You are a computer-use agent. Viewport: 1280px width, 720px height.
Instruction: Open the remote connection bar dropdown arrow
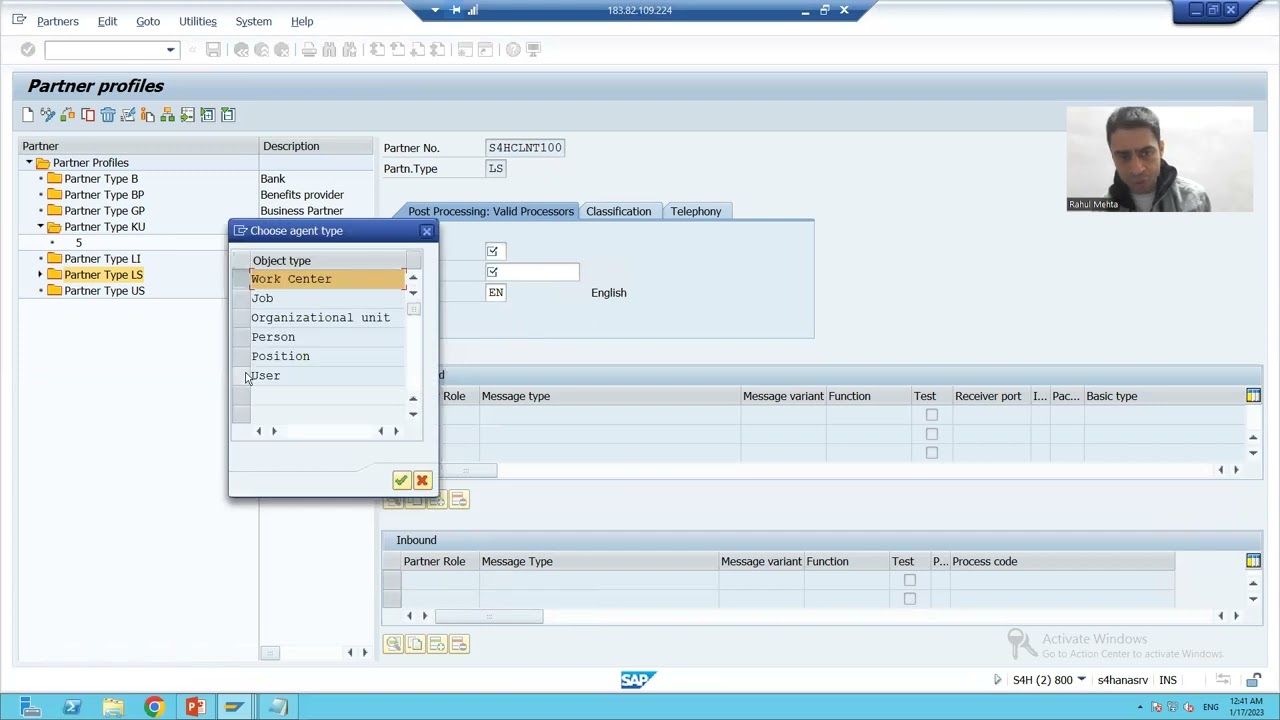(x=435, y=10)
